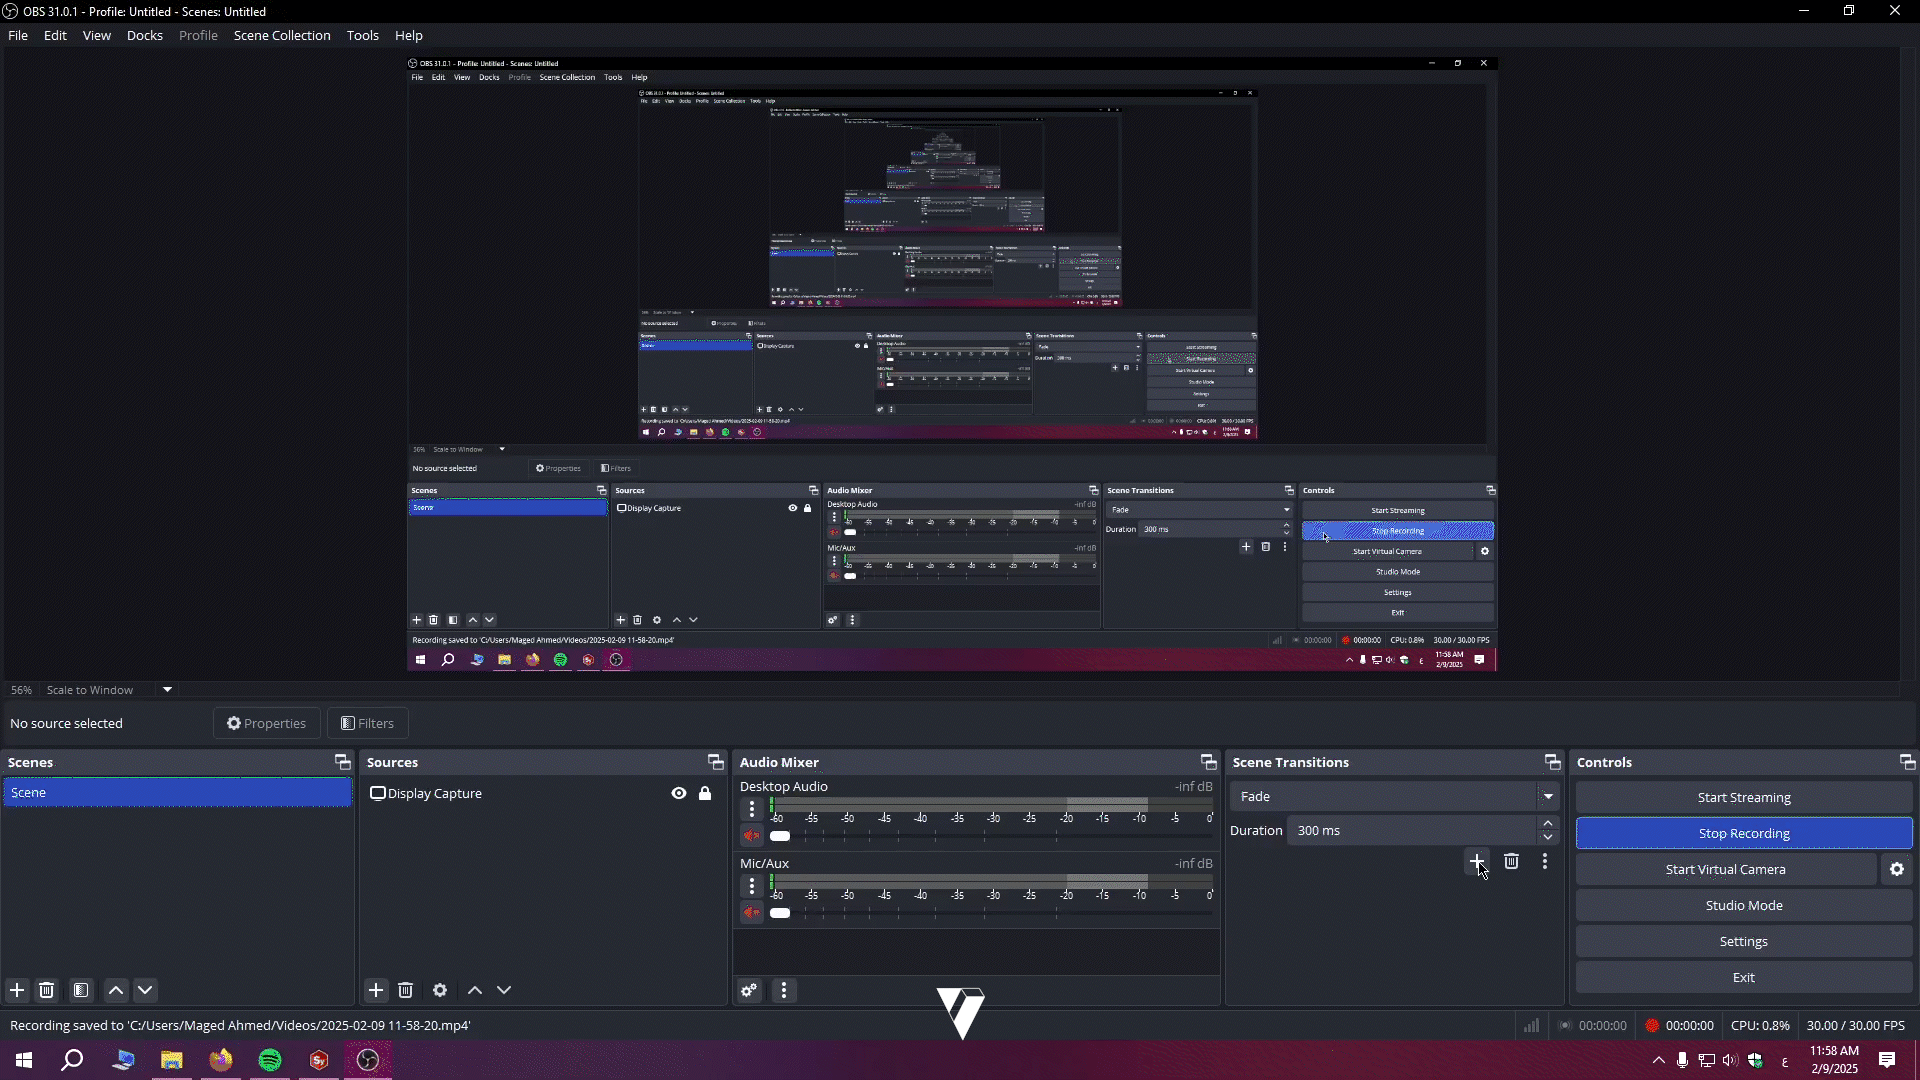1920x1080 pixels.
Task: Open source properties gear in Sources panel
Action: [440, 990]
